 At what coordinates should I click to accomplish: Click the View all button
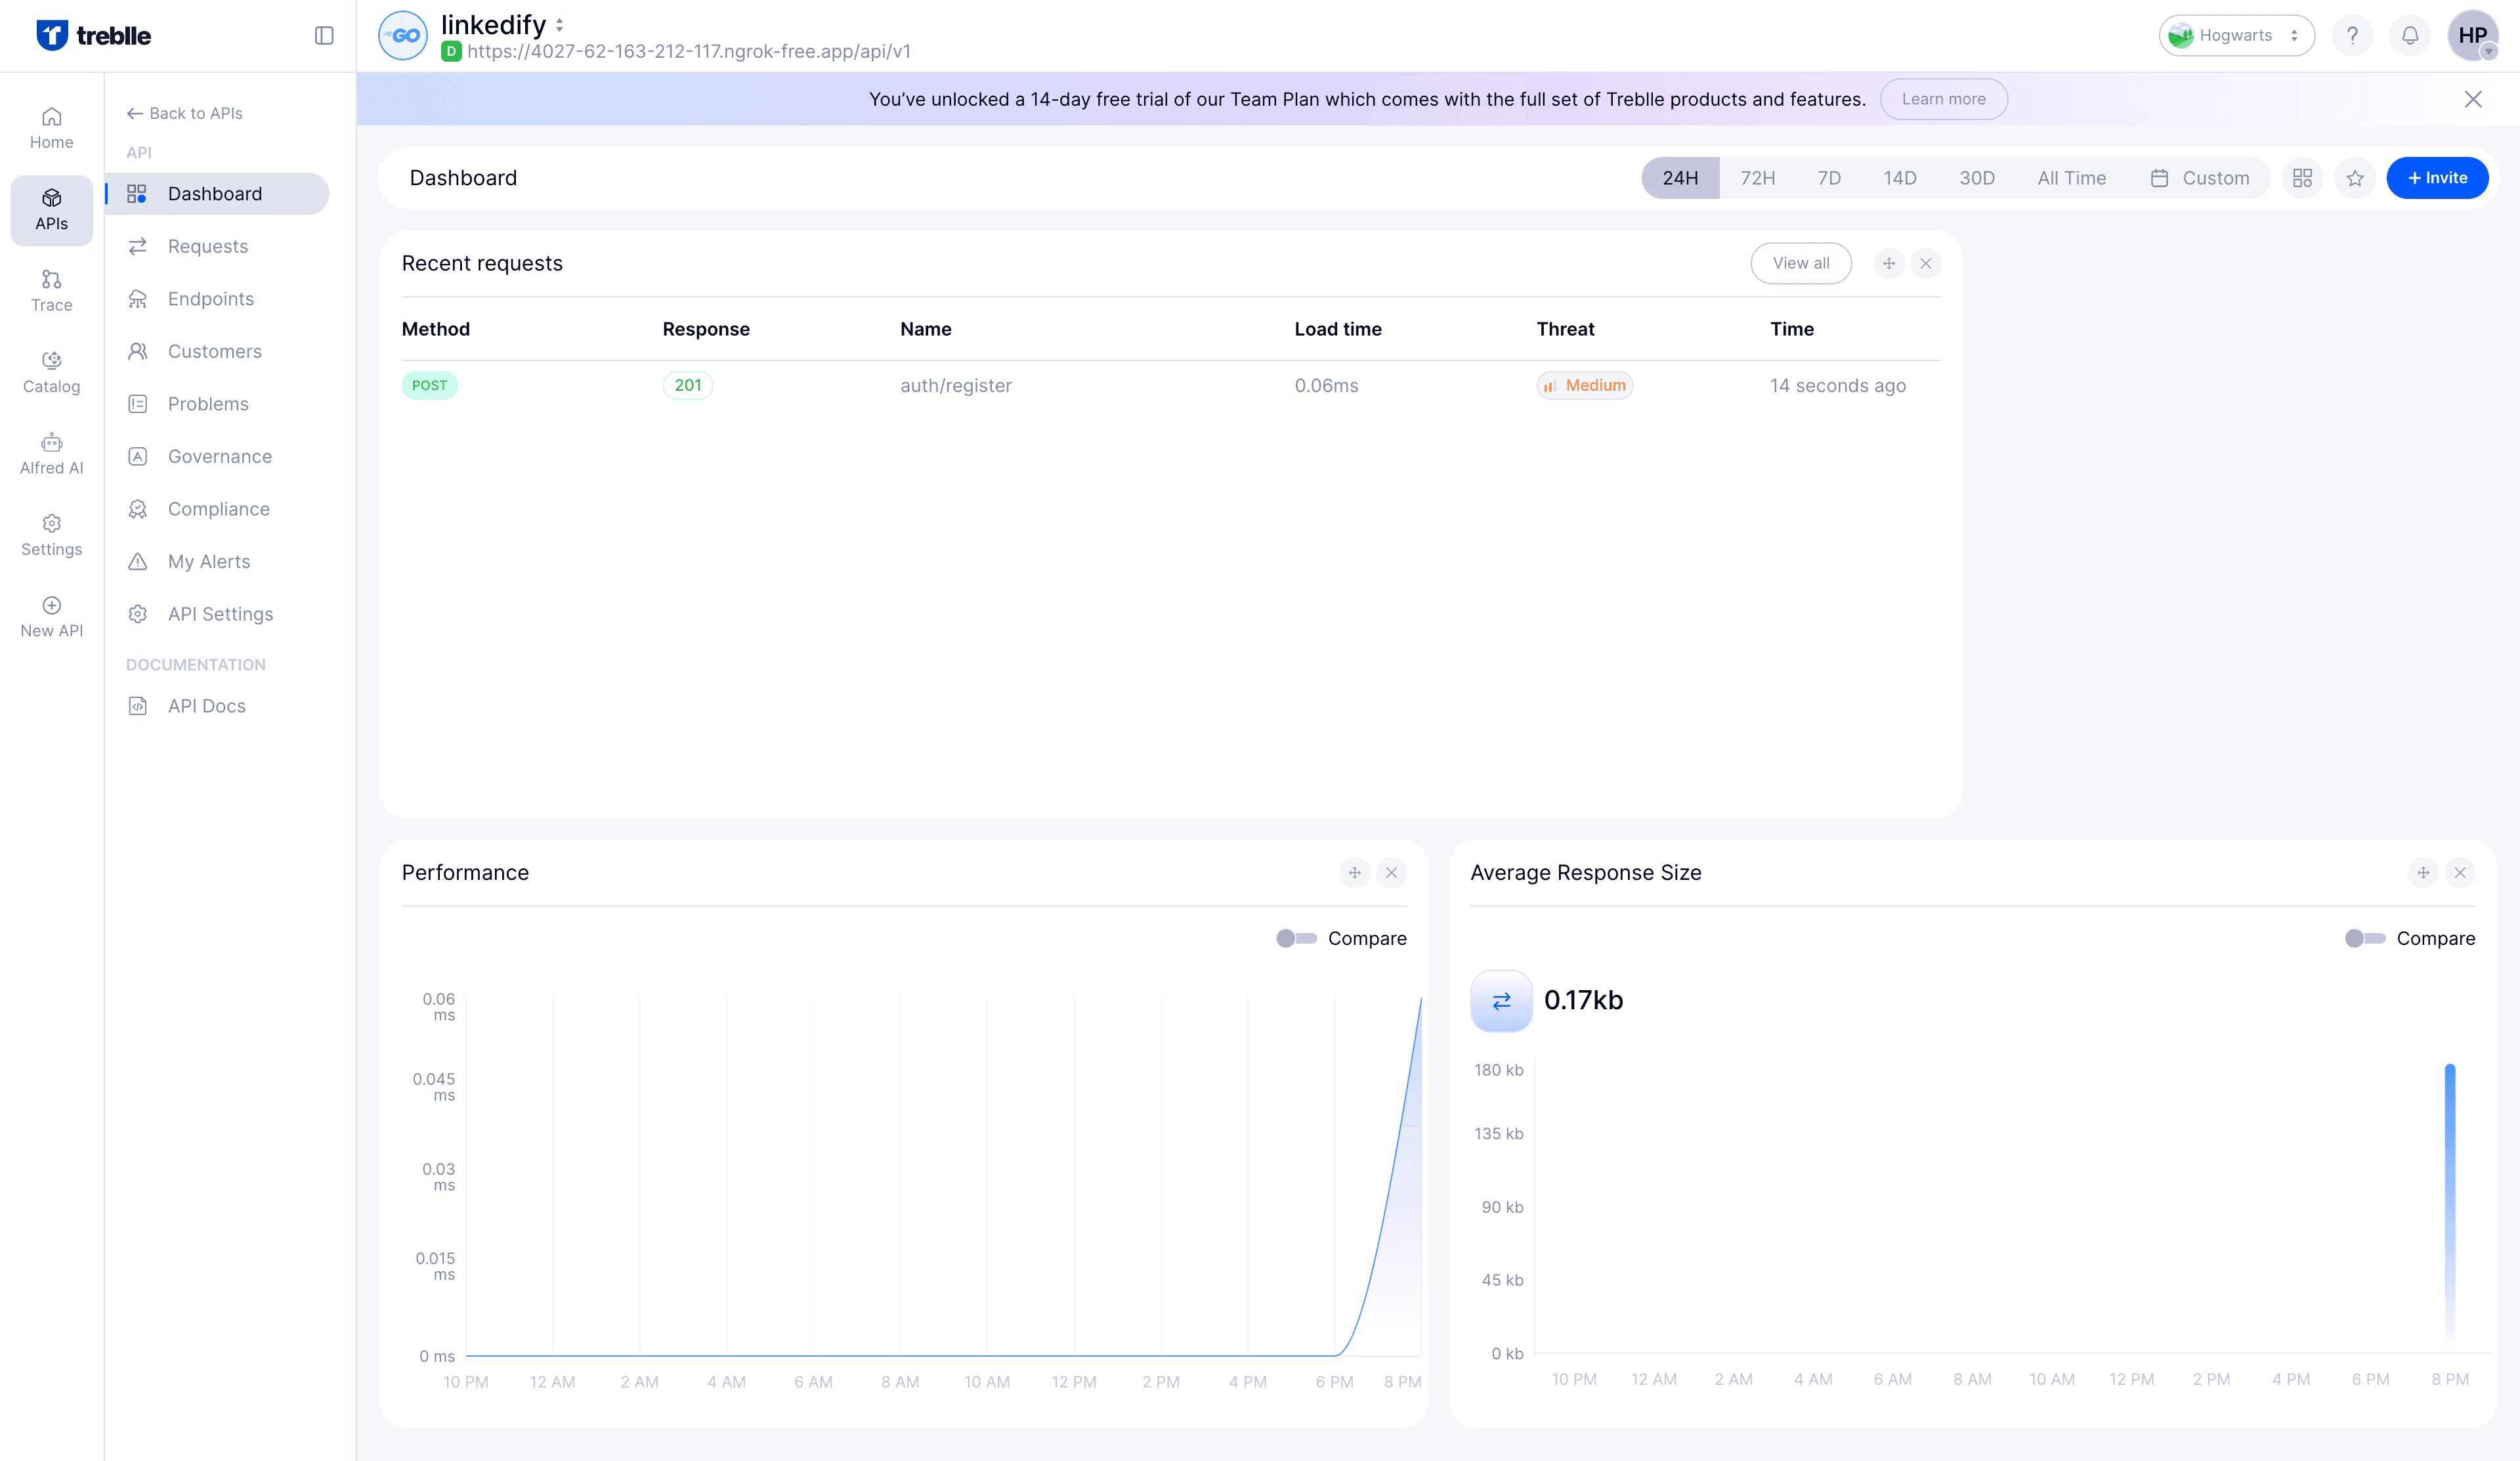click(1800, 263)
